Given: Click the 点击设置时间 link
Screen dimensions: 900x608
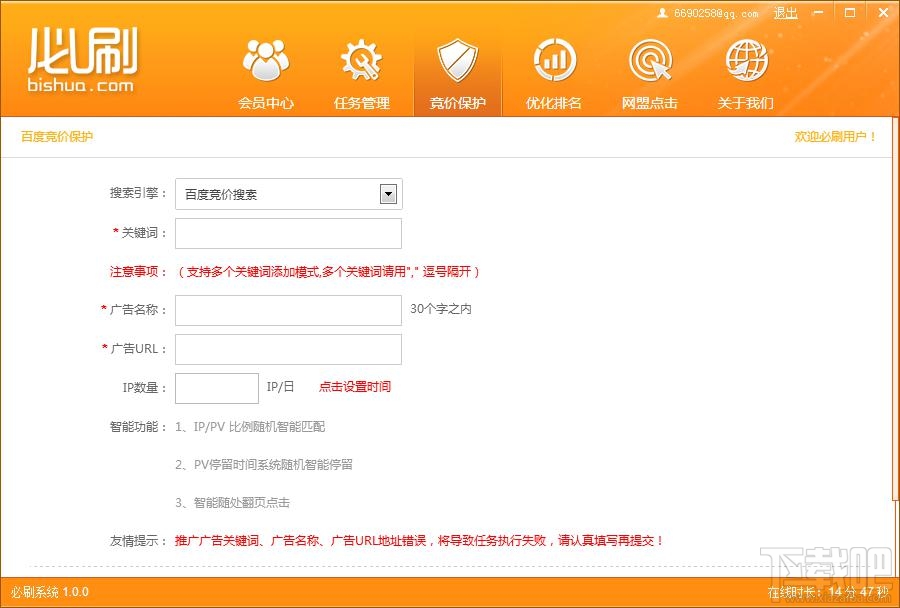Looking at the screenshot, I should (x=355, y=386).
